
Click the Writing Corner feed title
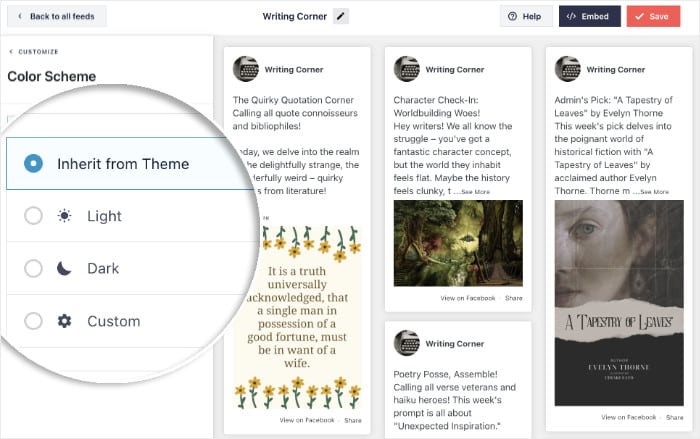tap(295, 17)
